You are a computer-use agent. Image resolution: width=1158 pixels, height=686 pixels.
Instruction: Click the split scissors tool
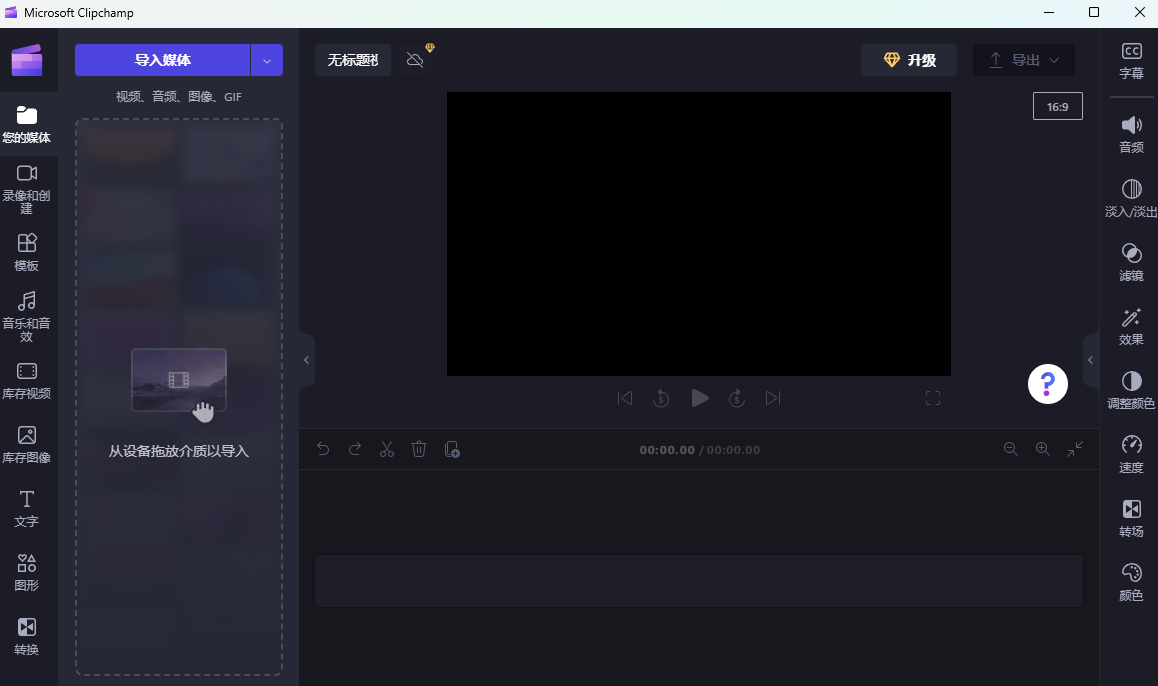click(387, 449)
